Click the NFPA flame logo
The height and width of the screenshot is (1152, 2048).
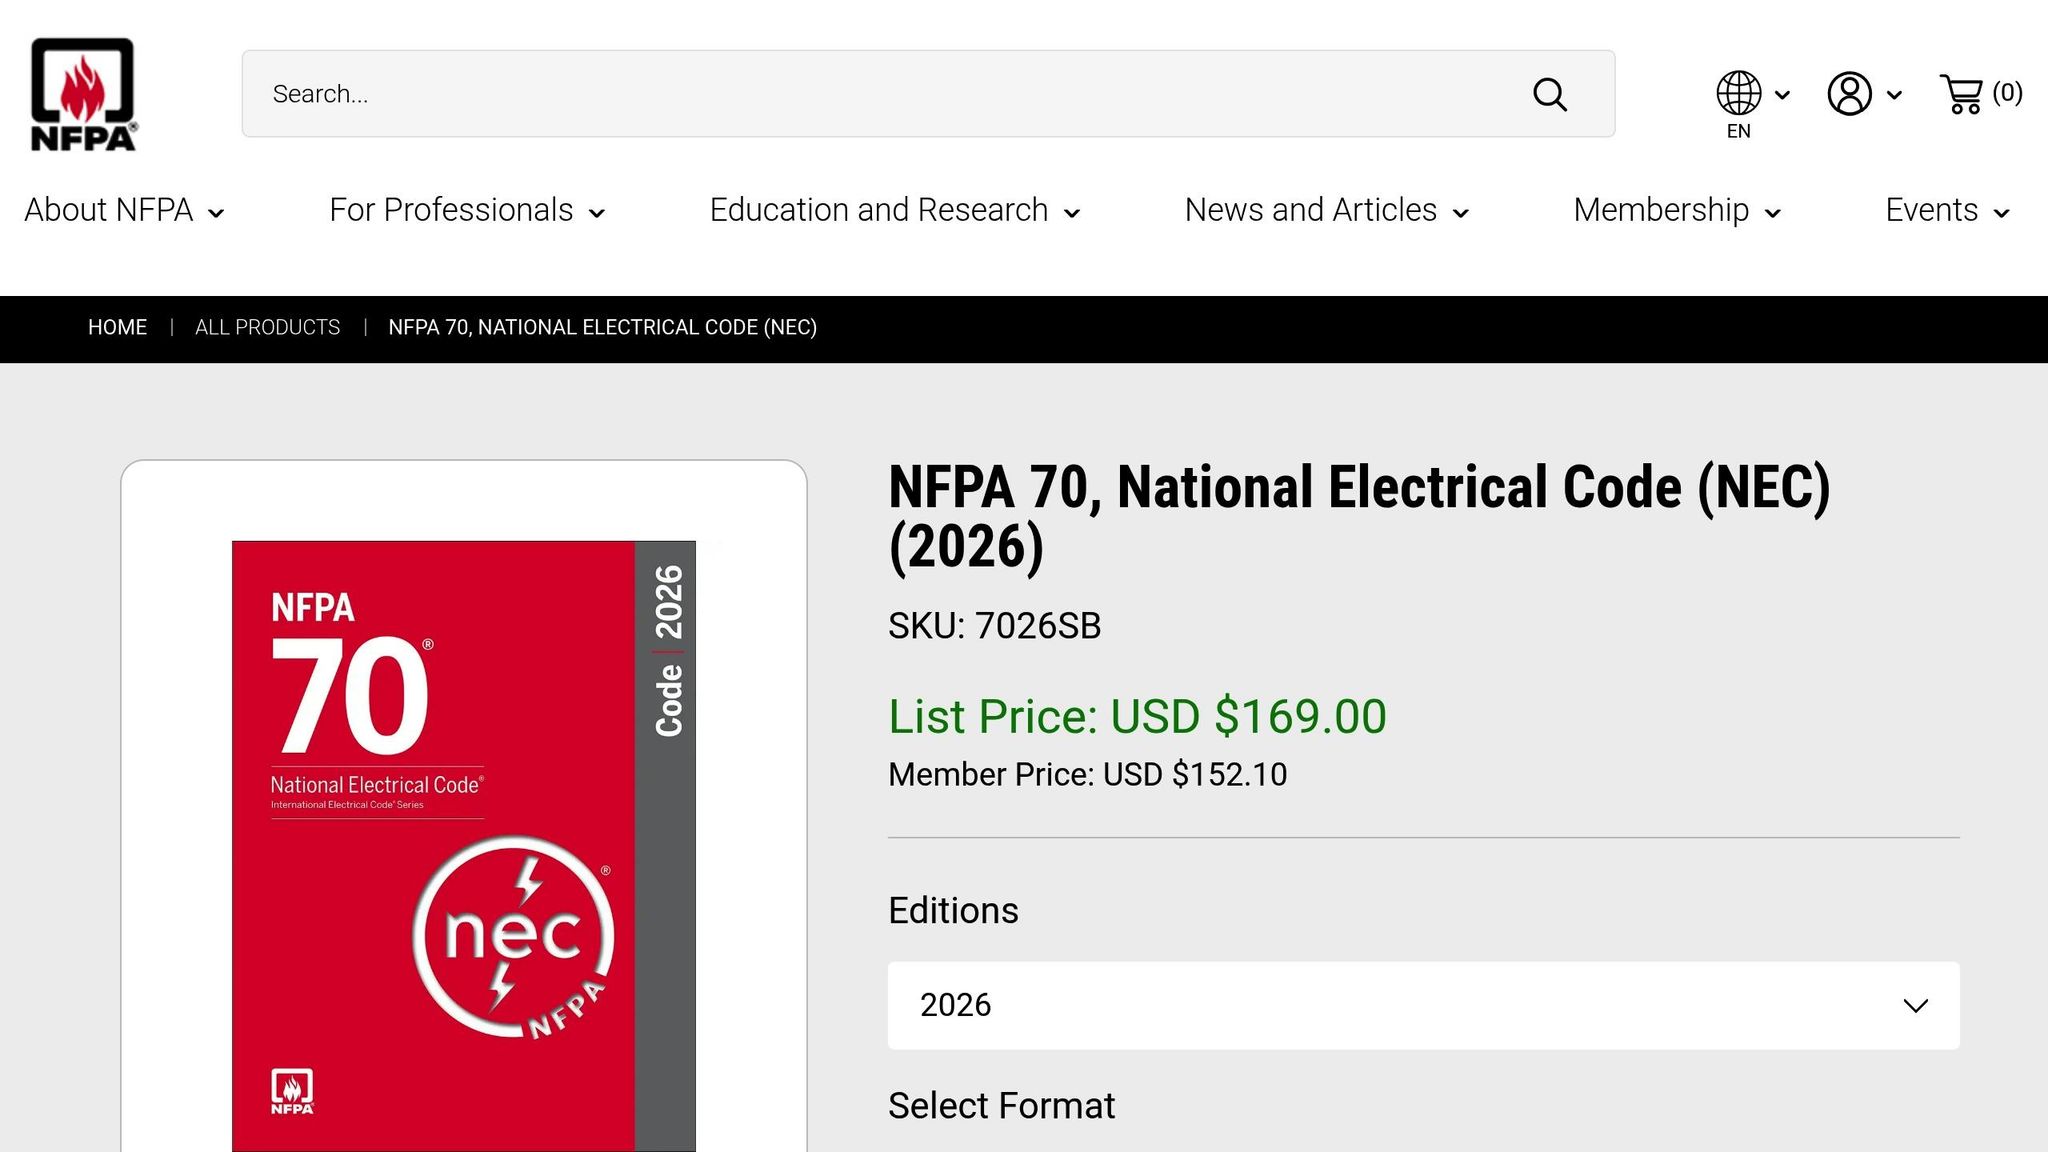click(x=83, y=93)
